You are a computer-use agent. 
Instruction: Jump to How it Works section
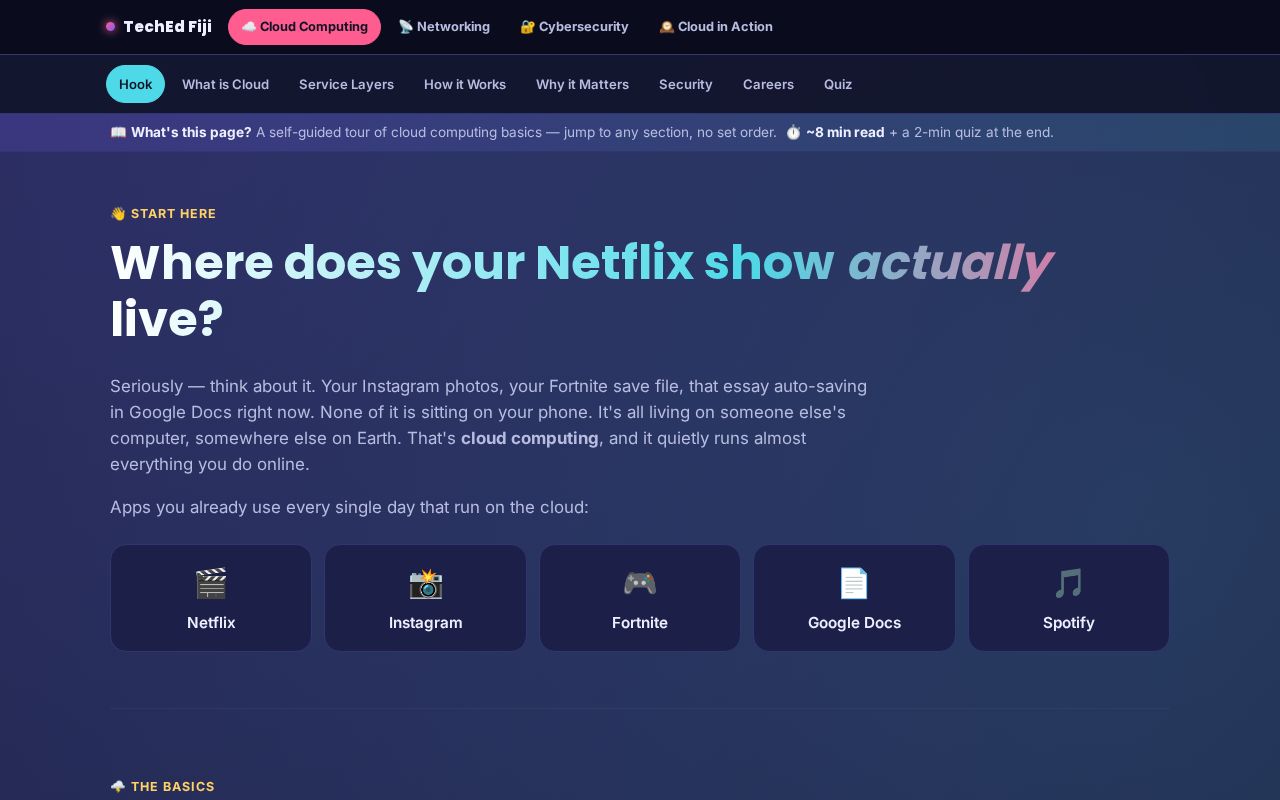(465, 84)
